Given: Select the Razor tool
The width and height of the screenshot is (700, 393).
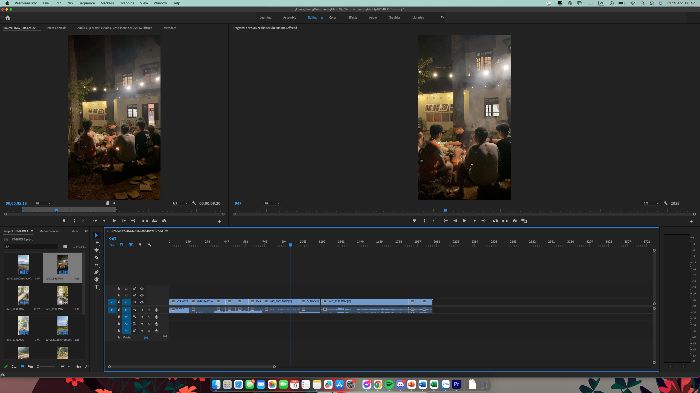Looking at the screenshot, I should coord(96,258).
